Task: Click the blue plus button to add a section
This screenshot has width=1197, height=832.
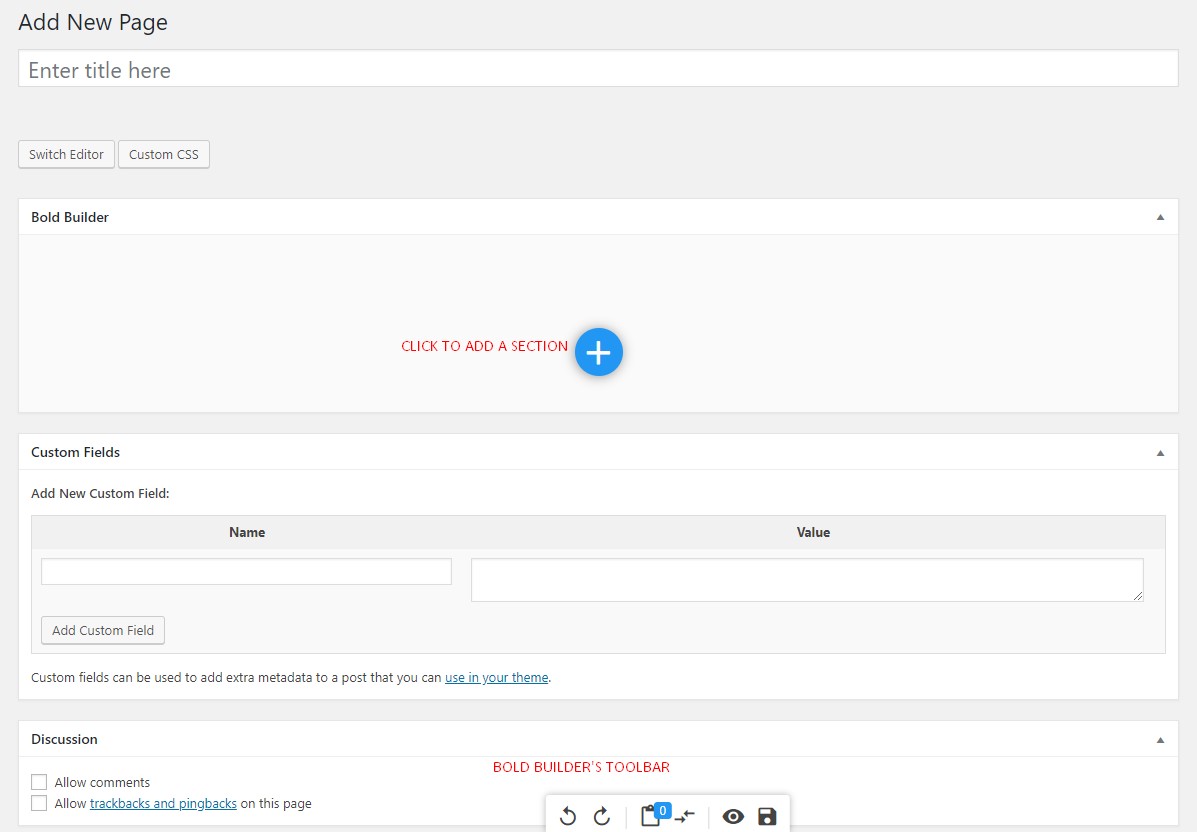Action: (598, 352)
